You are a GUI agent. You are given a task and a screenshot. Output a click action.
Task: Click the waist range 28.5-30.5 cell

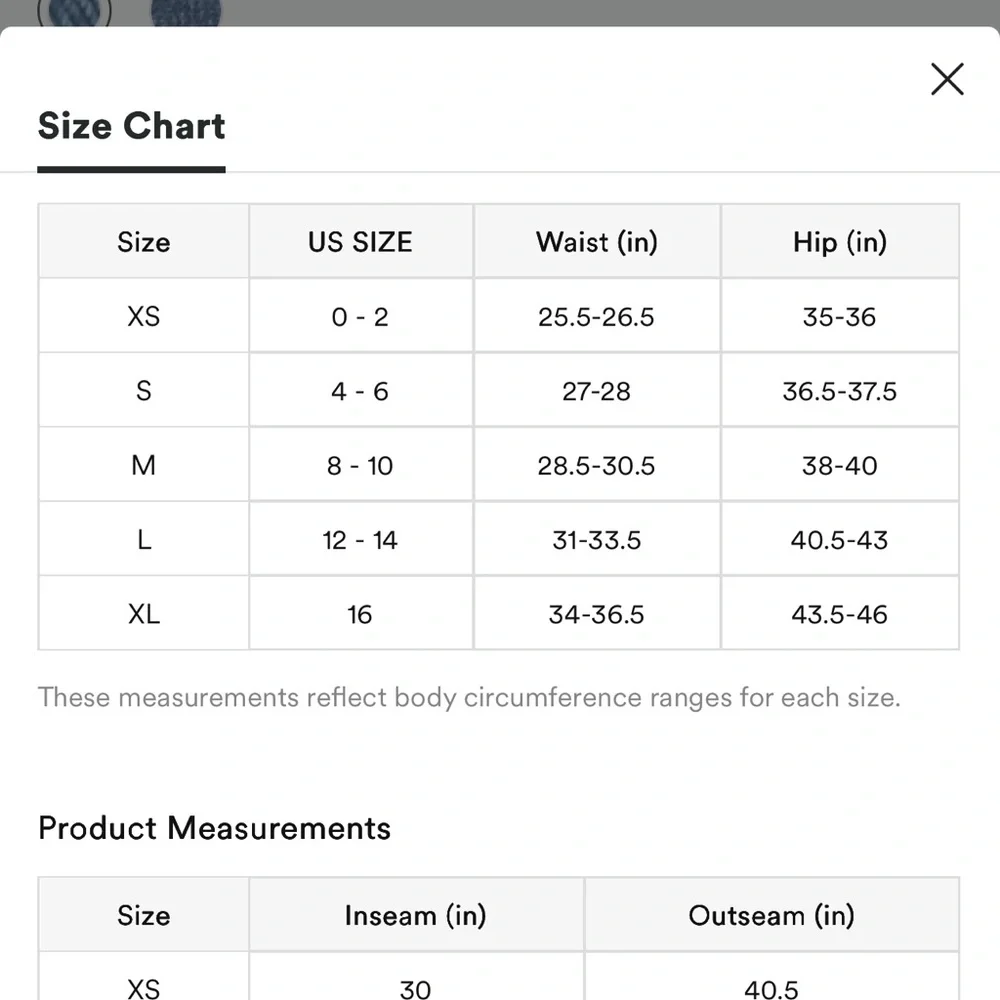596,465
